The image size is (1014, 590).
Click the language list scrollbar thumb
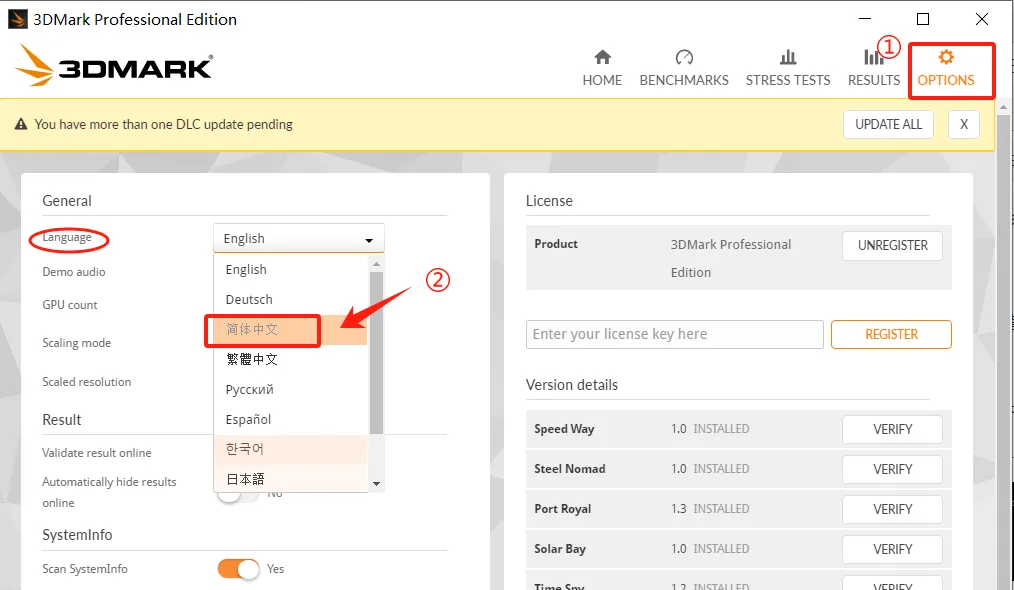pyautogui.click(x=376, y=353)
